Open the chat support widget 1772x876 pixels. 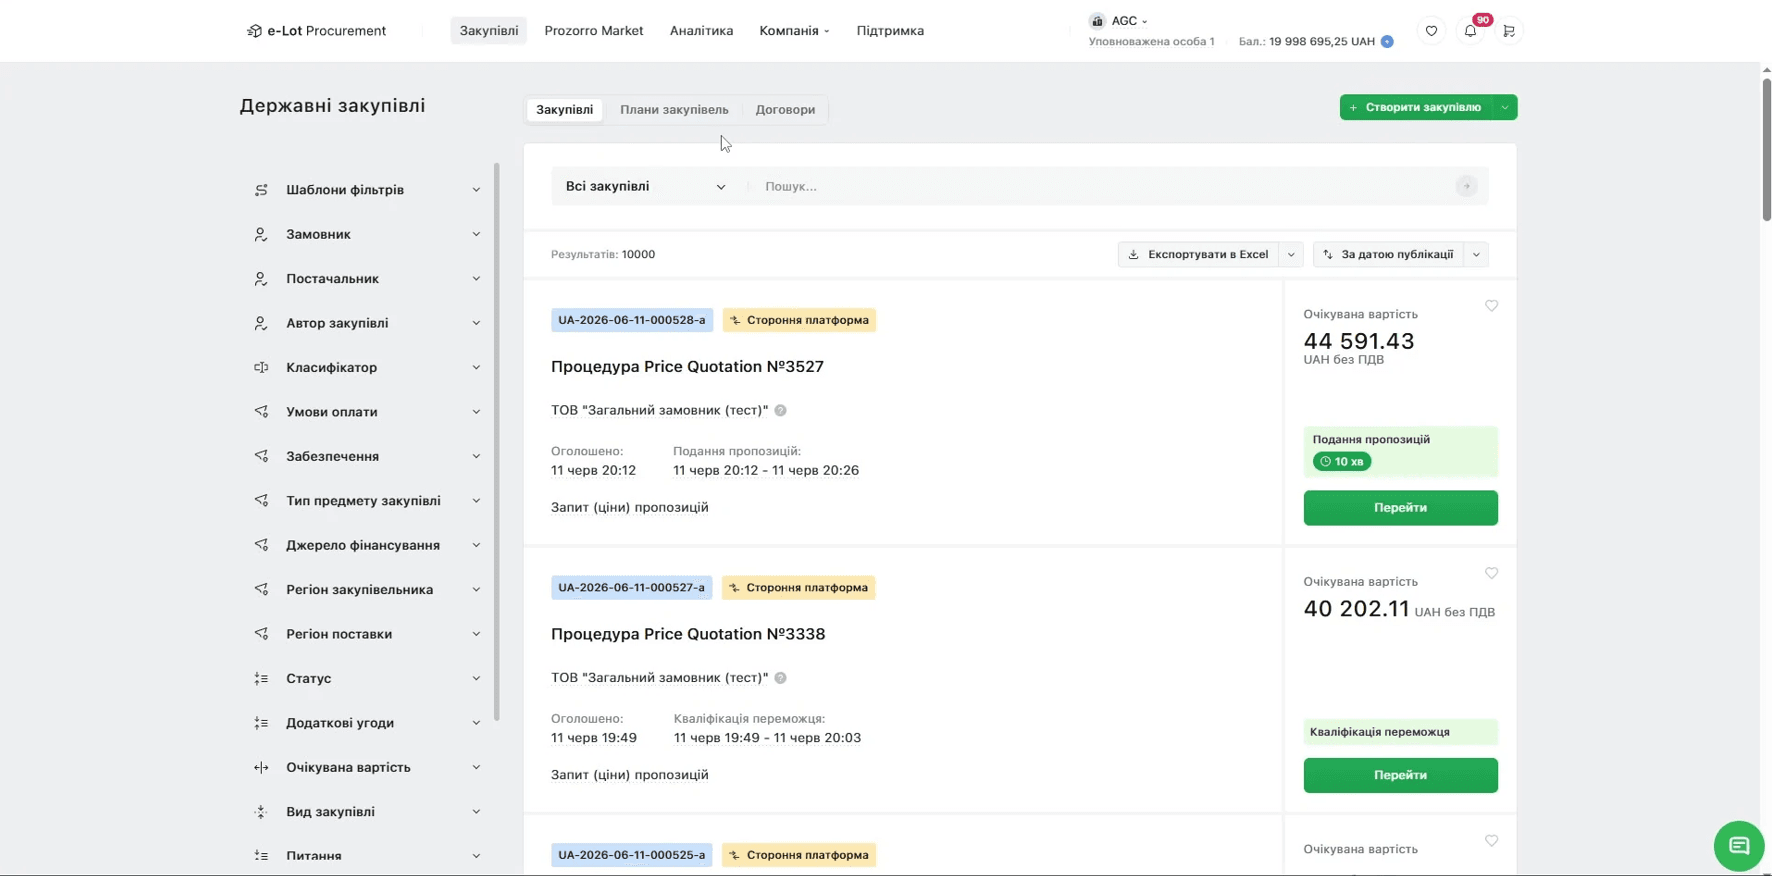(1739, 846)
